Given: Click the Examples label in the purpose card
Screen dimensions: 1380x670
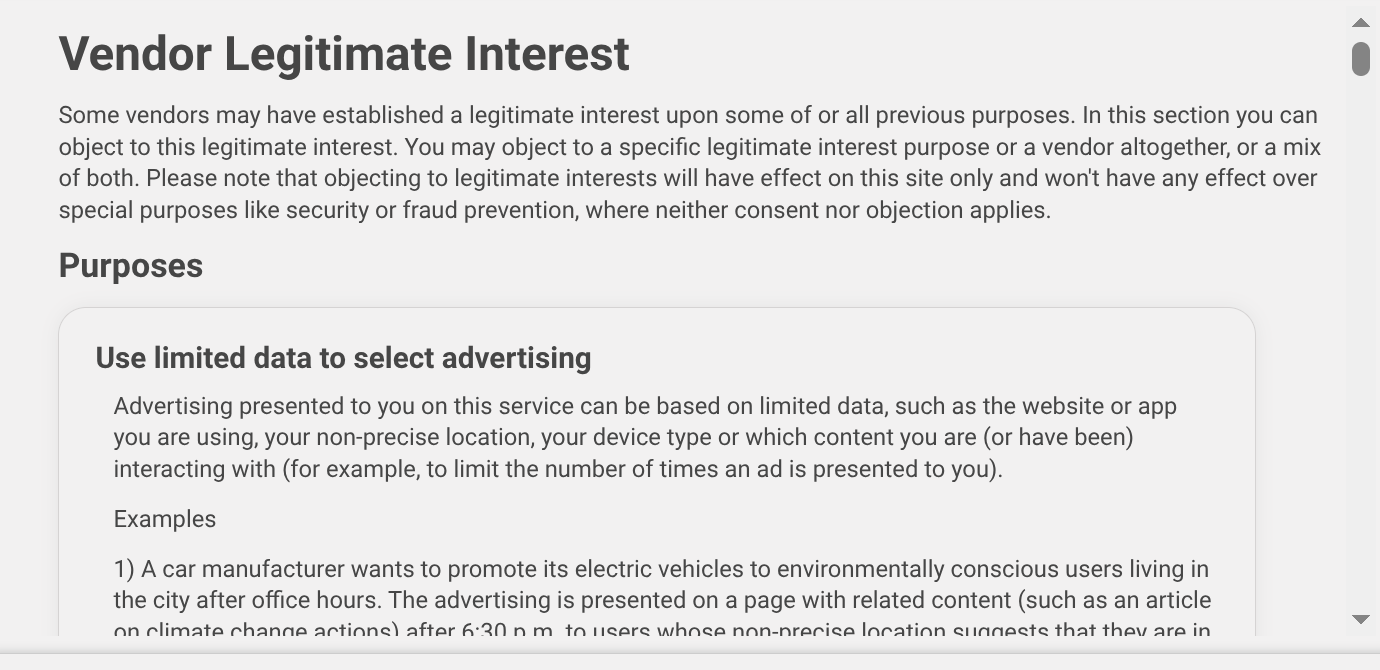Looking at the screenshot, I should click(x=165, y=519).
